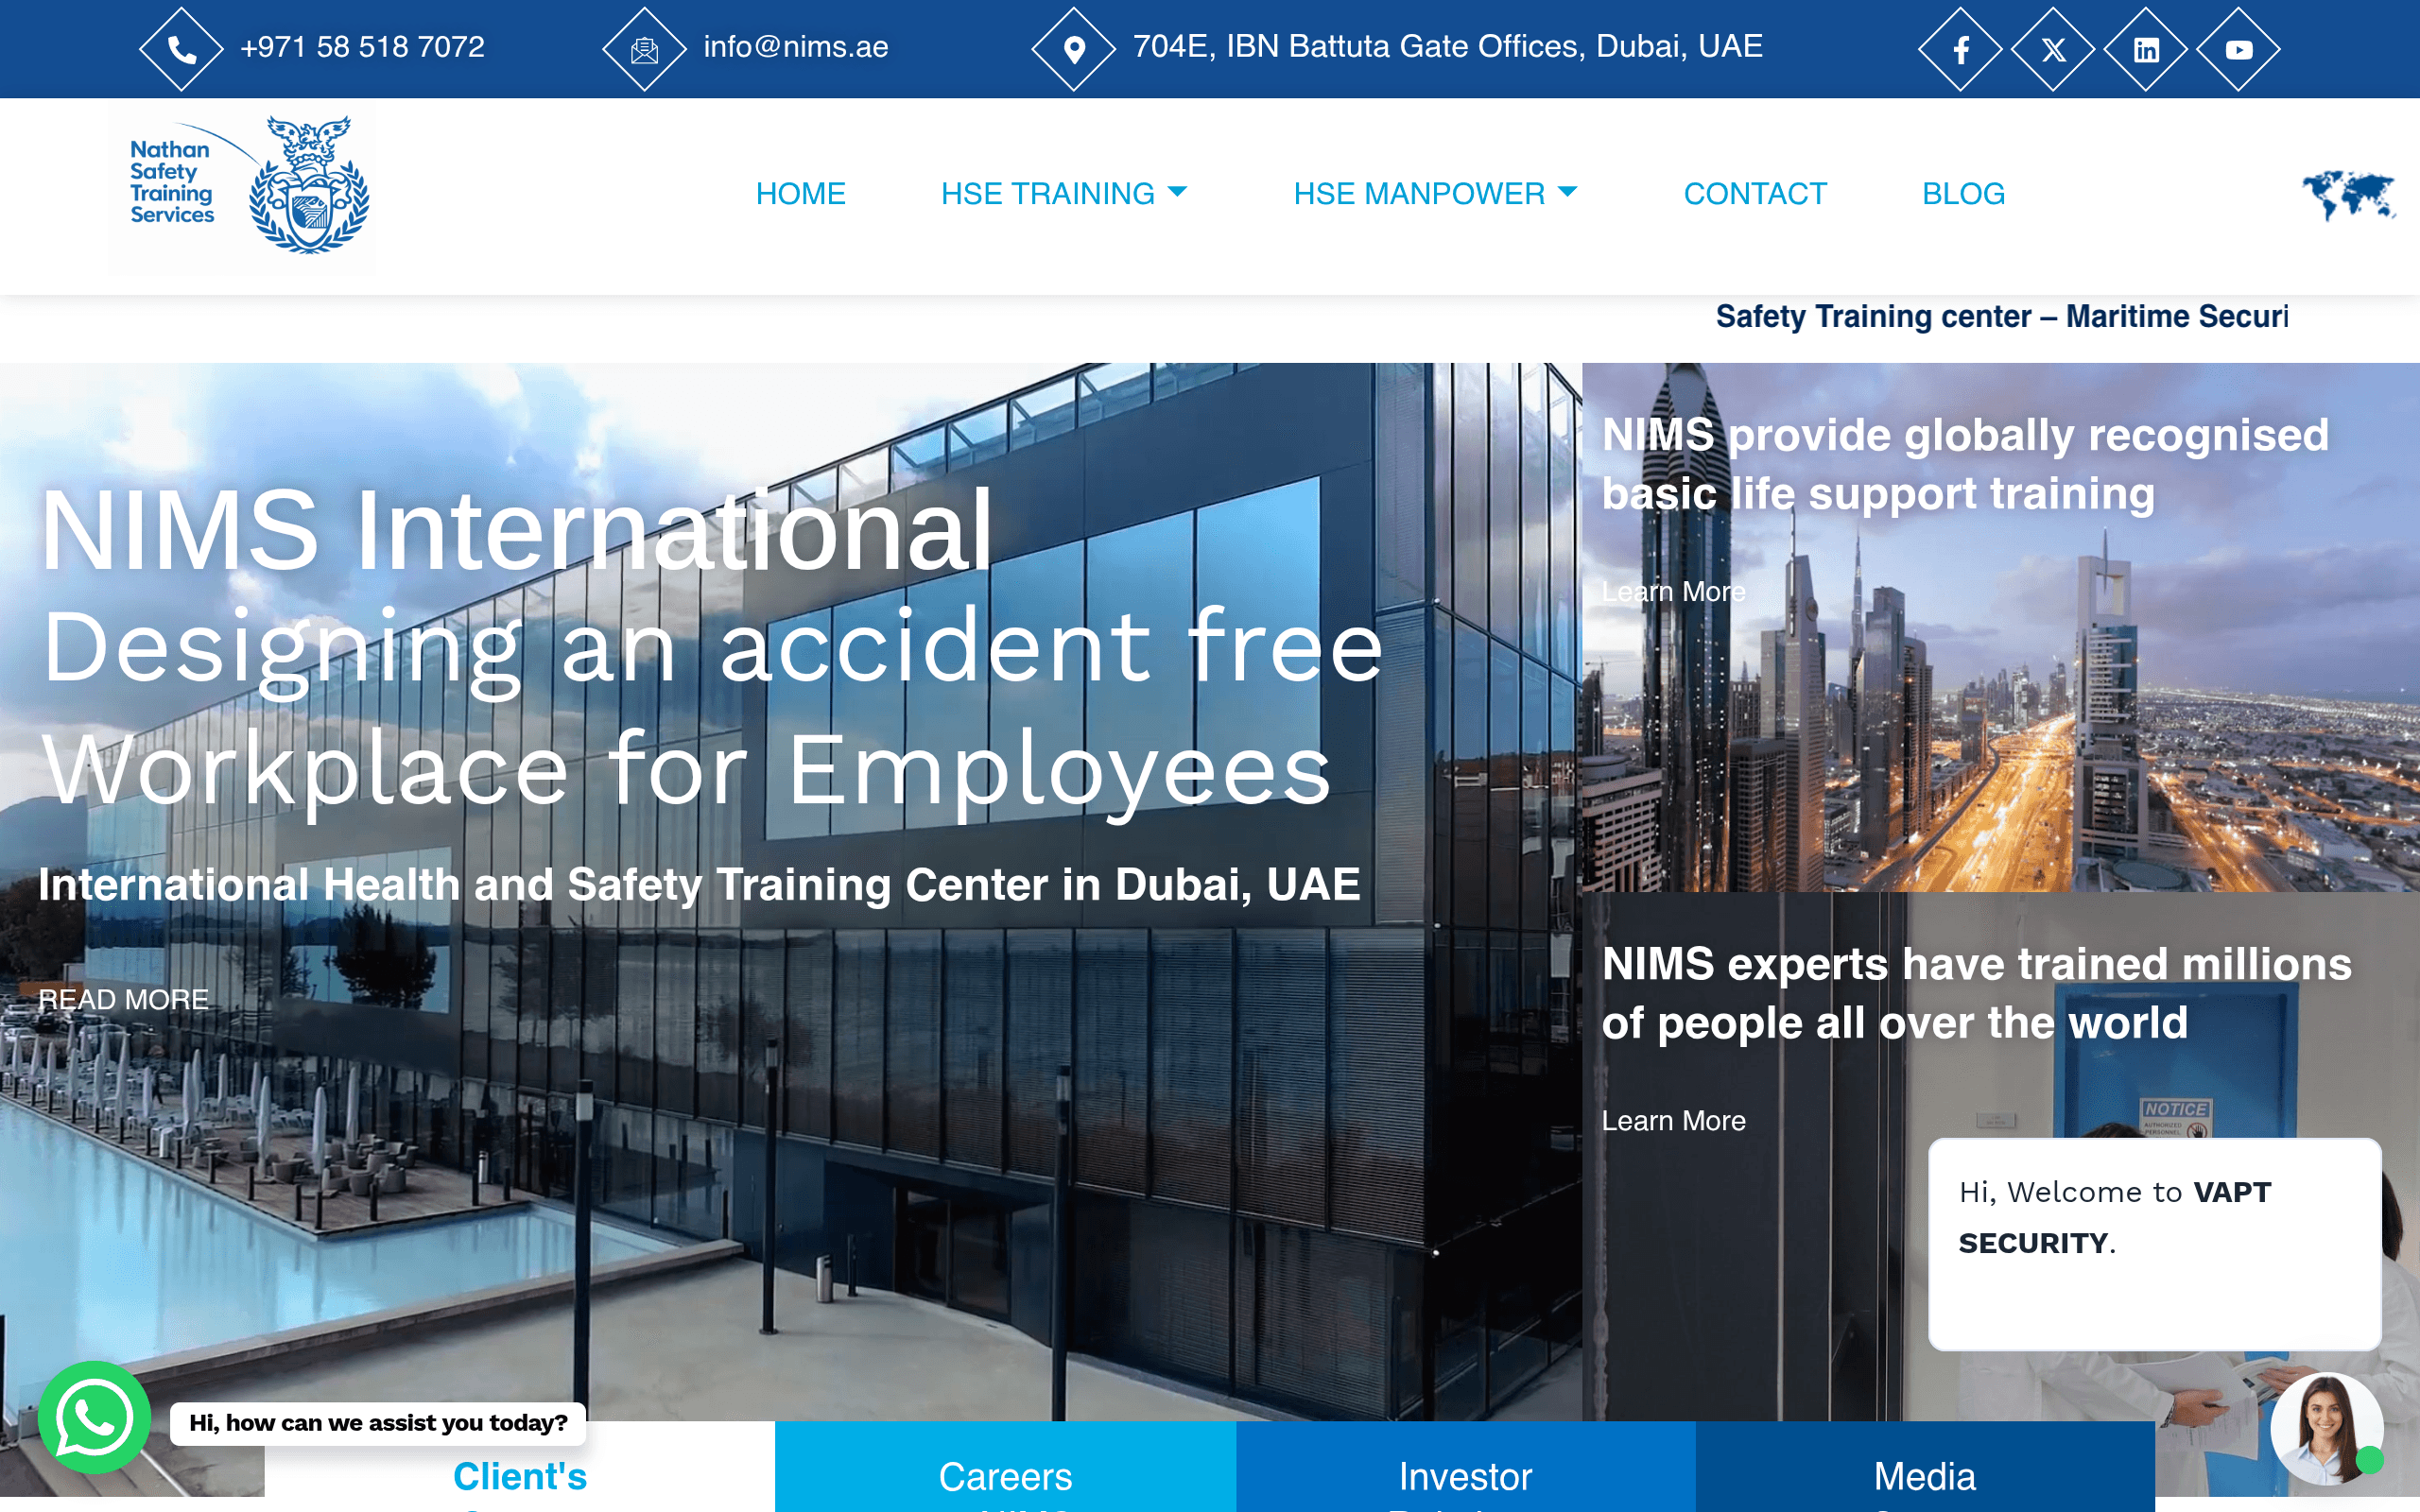Click the location pin icon
The height and width of the screenshot is (1512, 2420).
coord(1074,49)
